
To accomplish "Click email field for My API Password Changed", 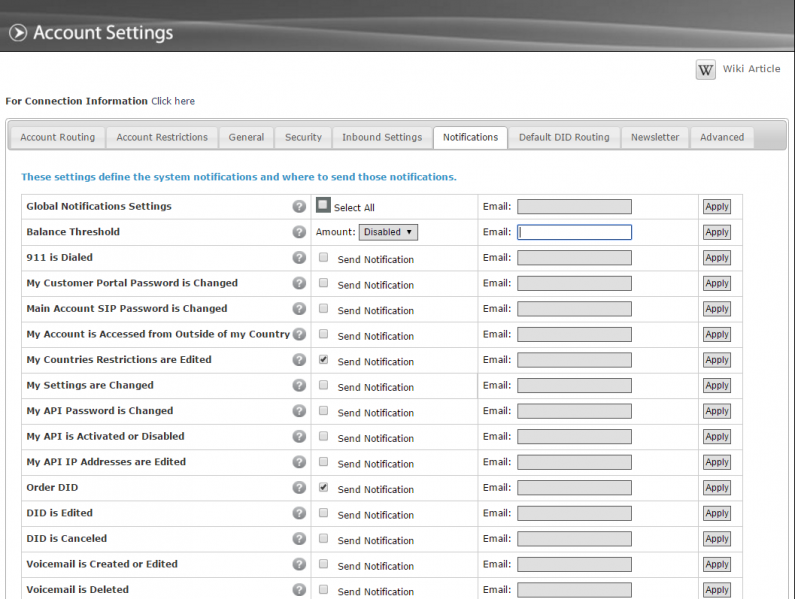I will pos(574,411).
